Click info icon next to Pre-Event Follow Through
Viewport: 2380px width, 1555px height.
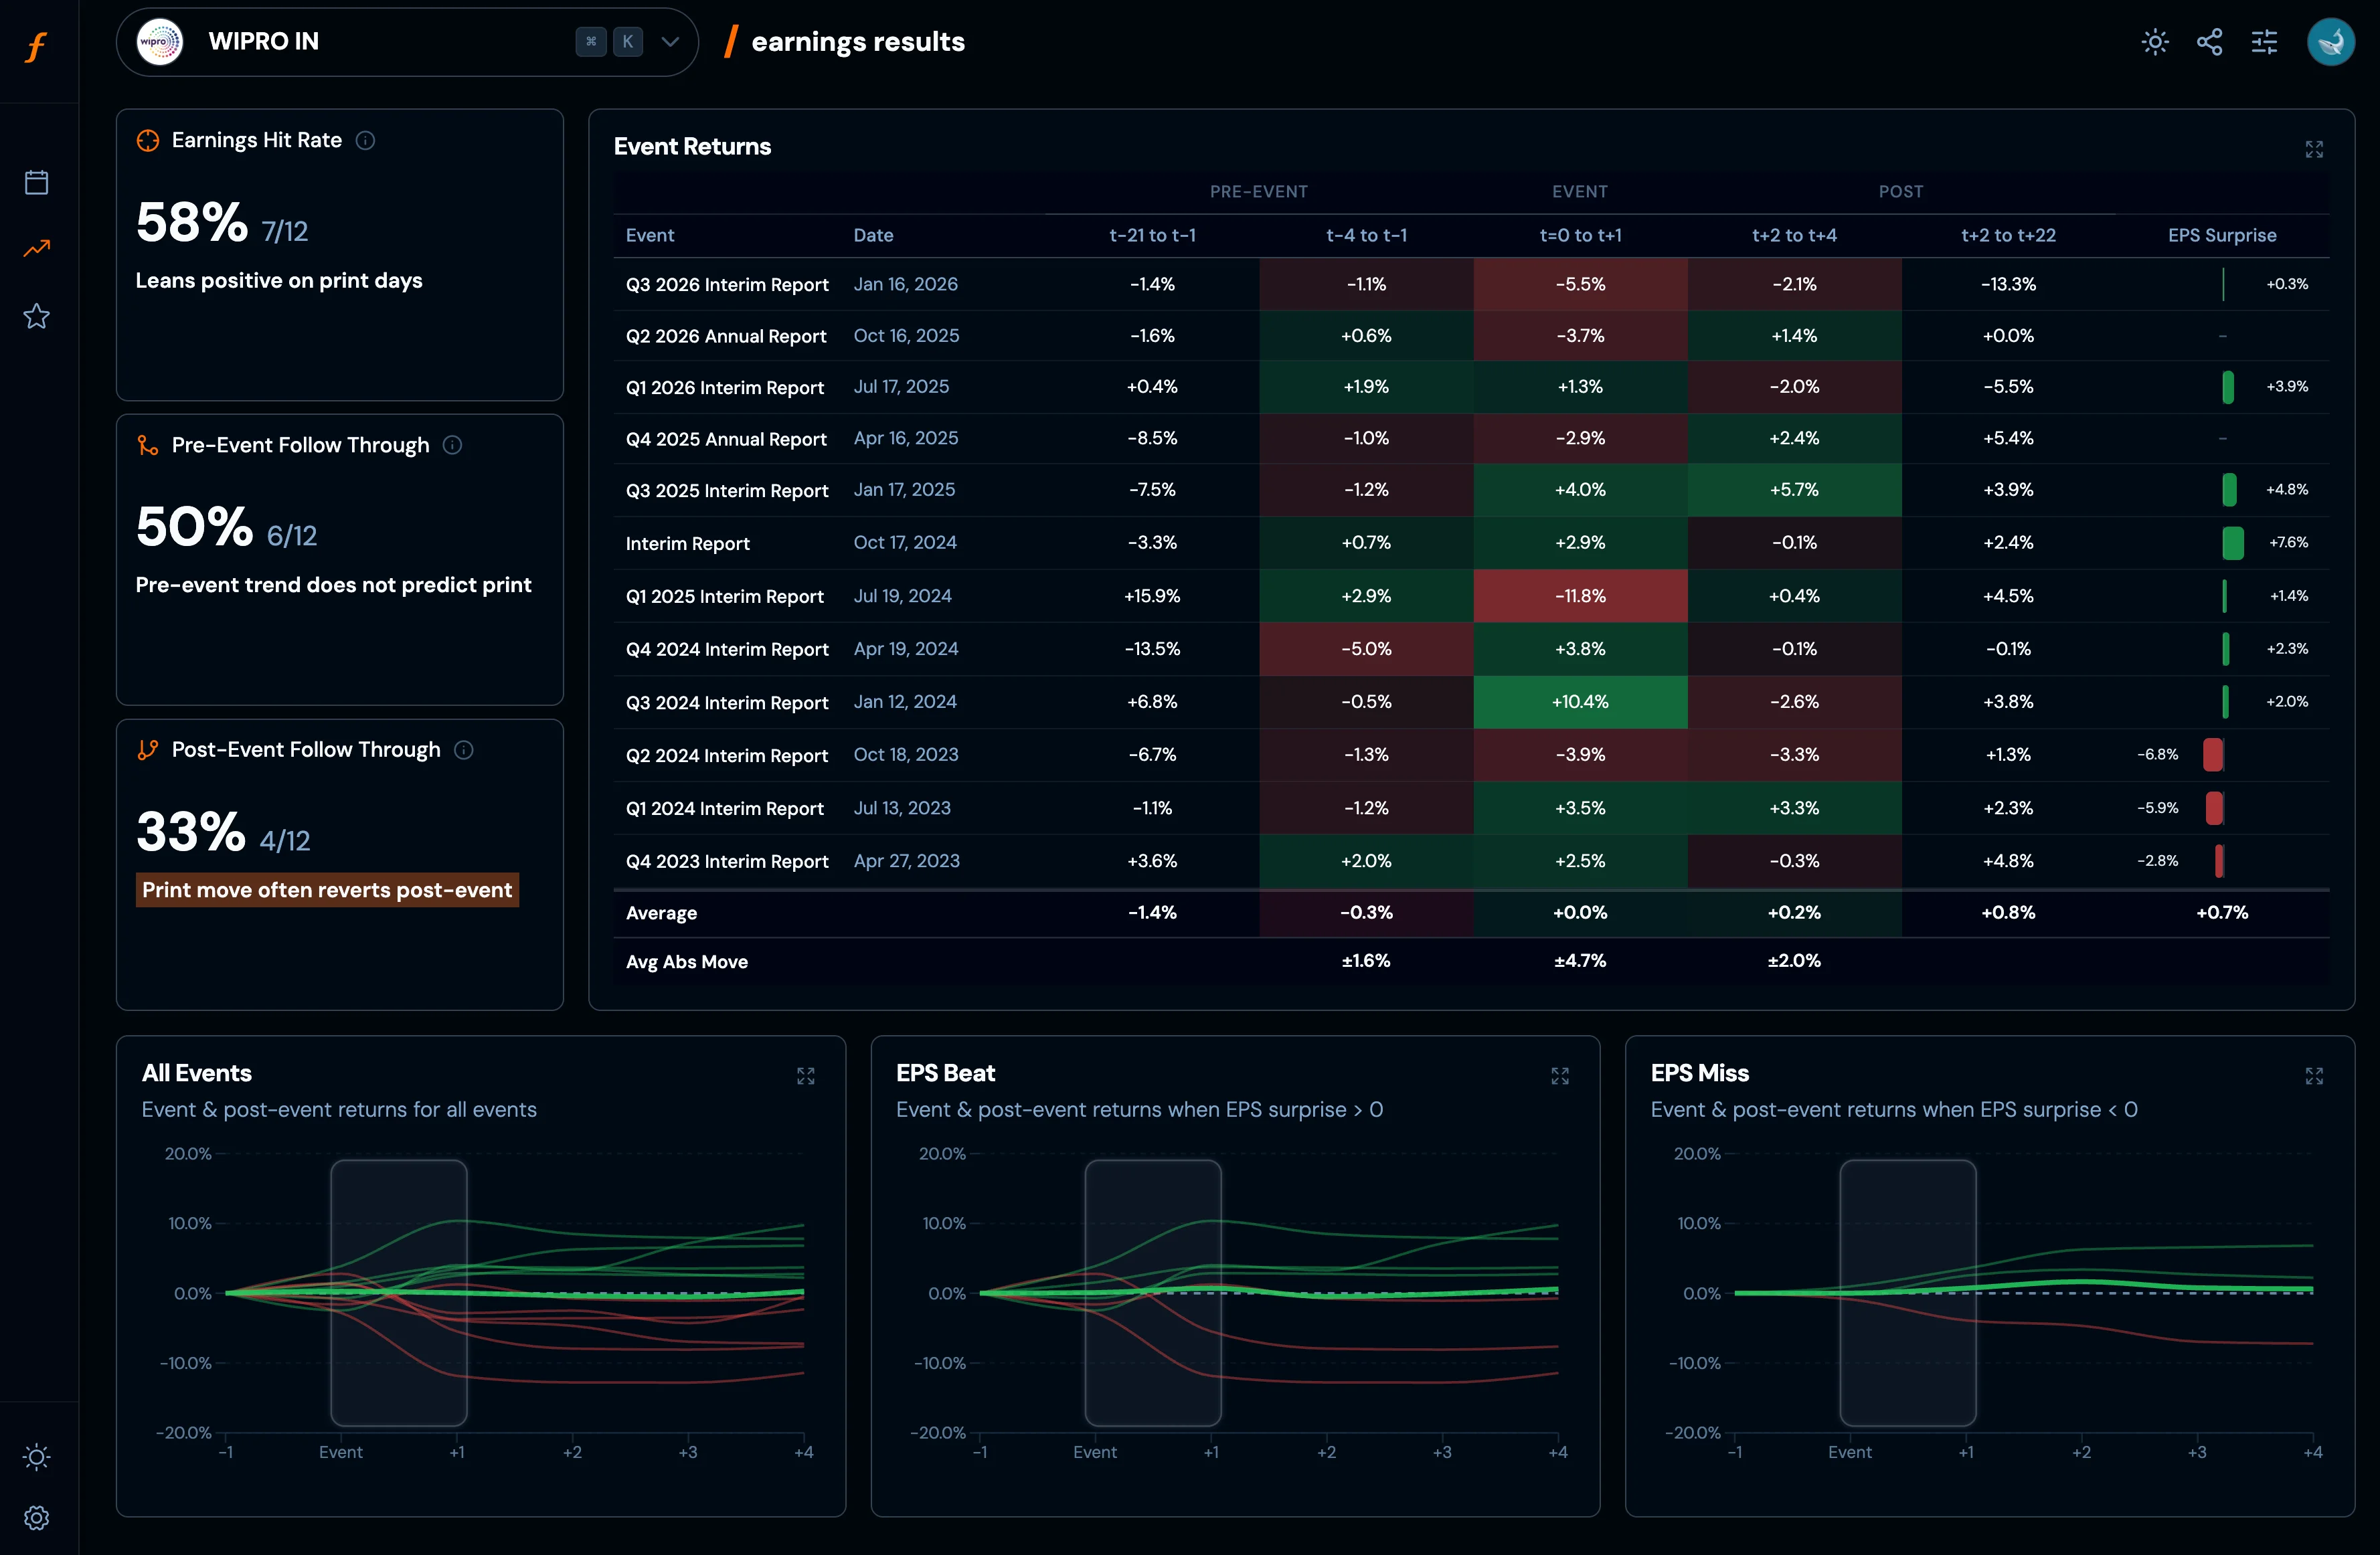click(x=453, y=445)
